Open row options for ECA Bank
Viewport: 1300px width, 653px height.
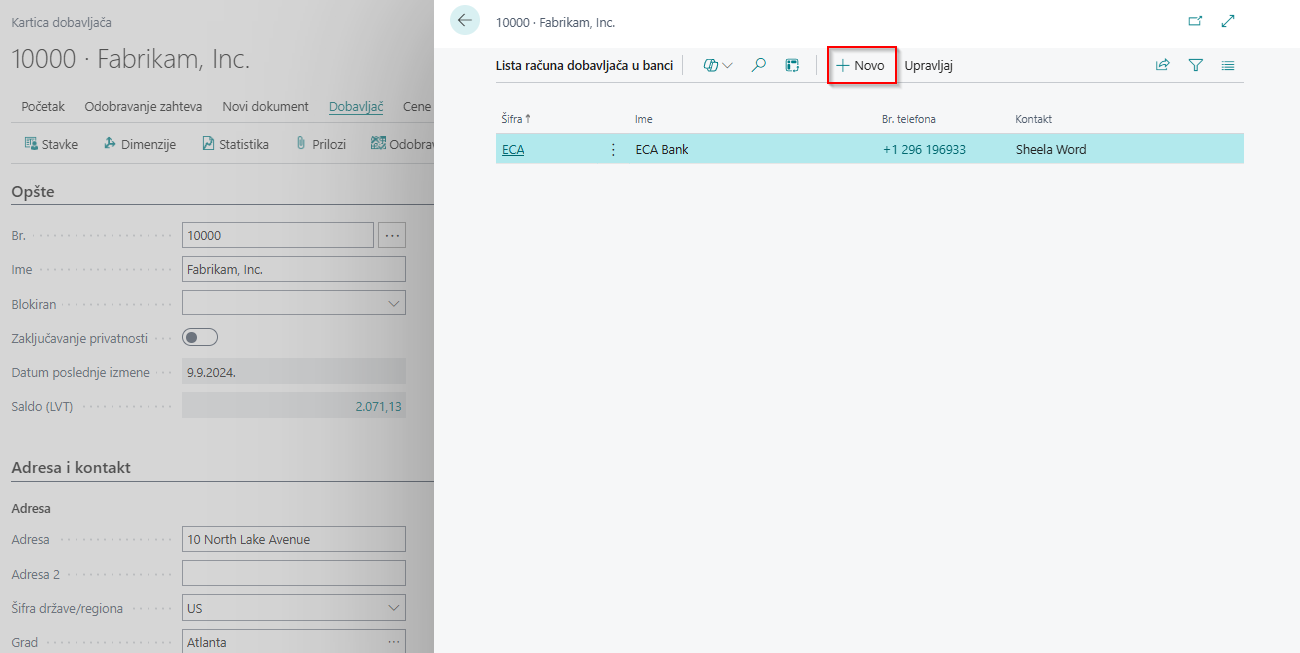613,150
